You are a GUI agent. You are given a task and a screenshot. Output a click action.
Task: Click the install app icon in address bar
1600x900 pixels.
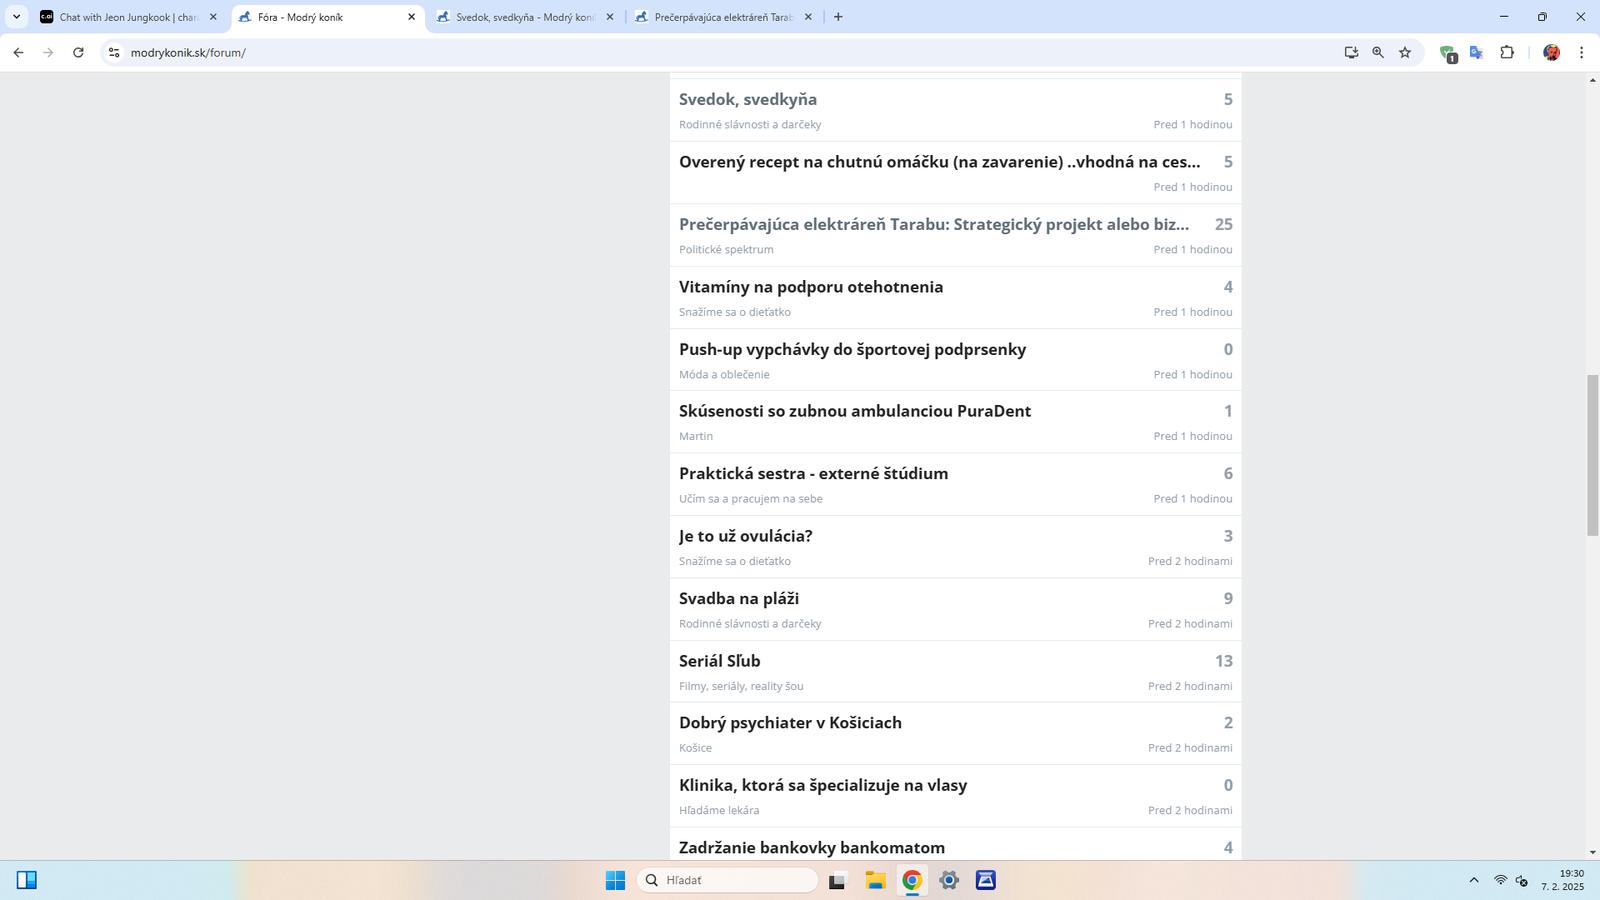pos(1351,53)
